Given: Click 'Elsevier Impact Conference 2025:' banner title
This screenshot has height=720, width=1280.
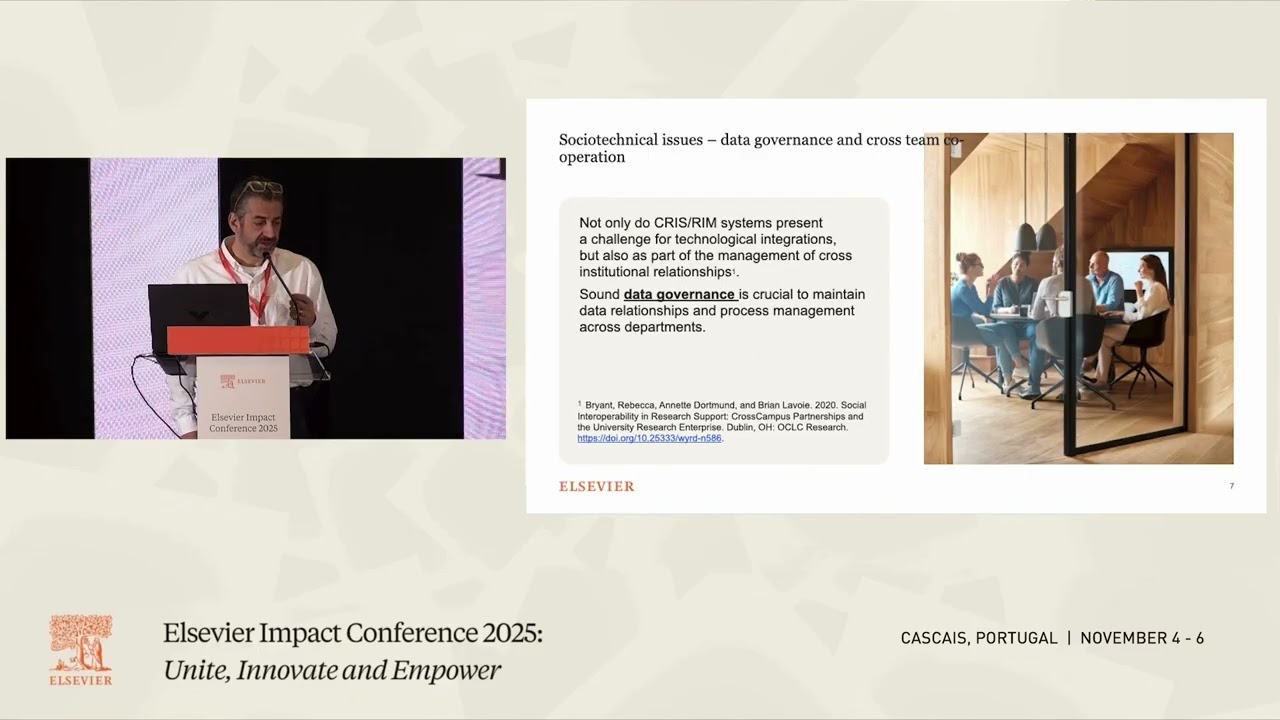Looking at the screenshot, I should (353, 633).
